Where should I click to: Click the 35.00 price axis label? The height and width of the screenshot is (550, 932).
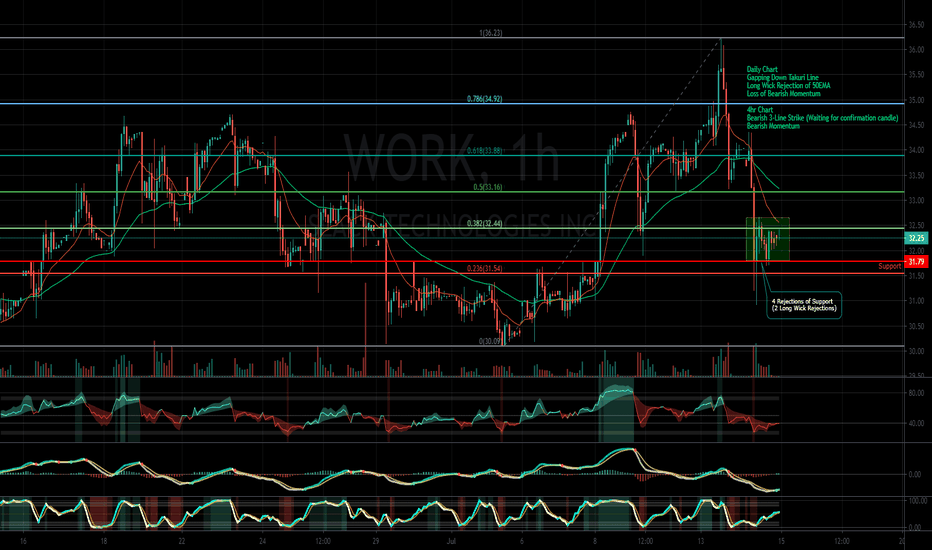pyautogui.click(x=915, y=100)
